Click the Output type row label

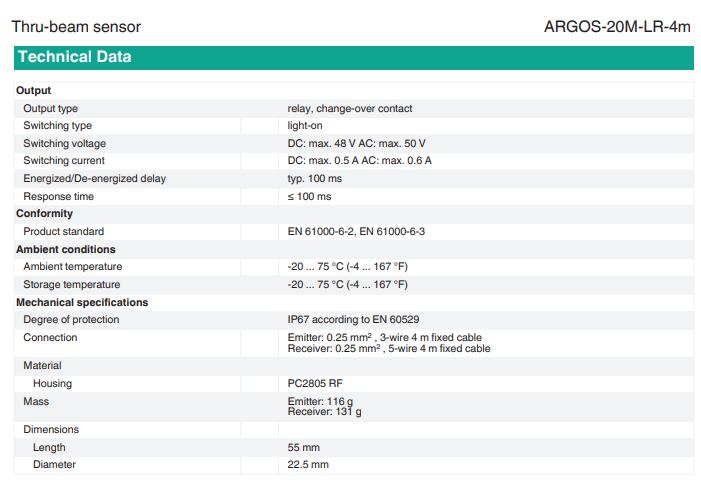pos(50,108)
